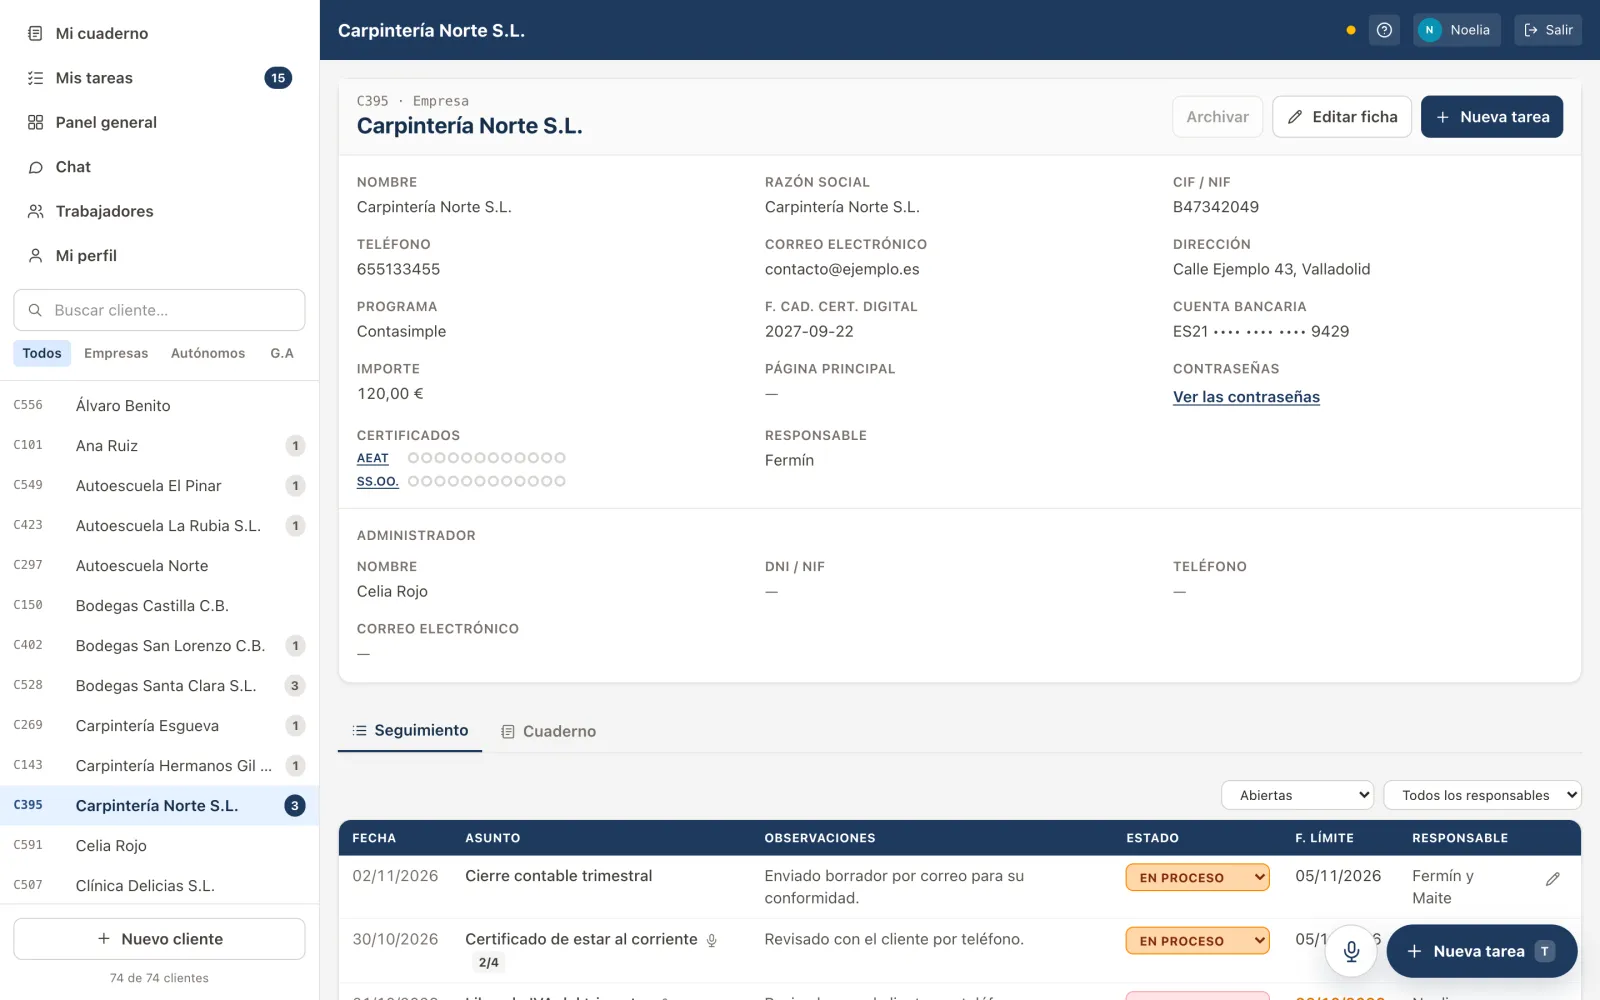Click the FECHA column header

(x=374, y=838)
